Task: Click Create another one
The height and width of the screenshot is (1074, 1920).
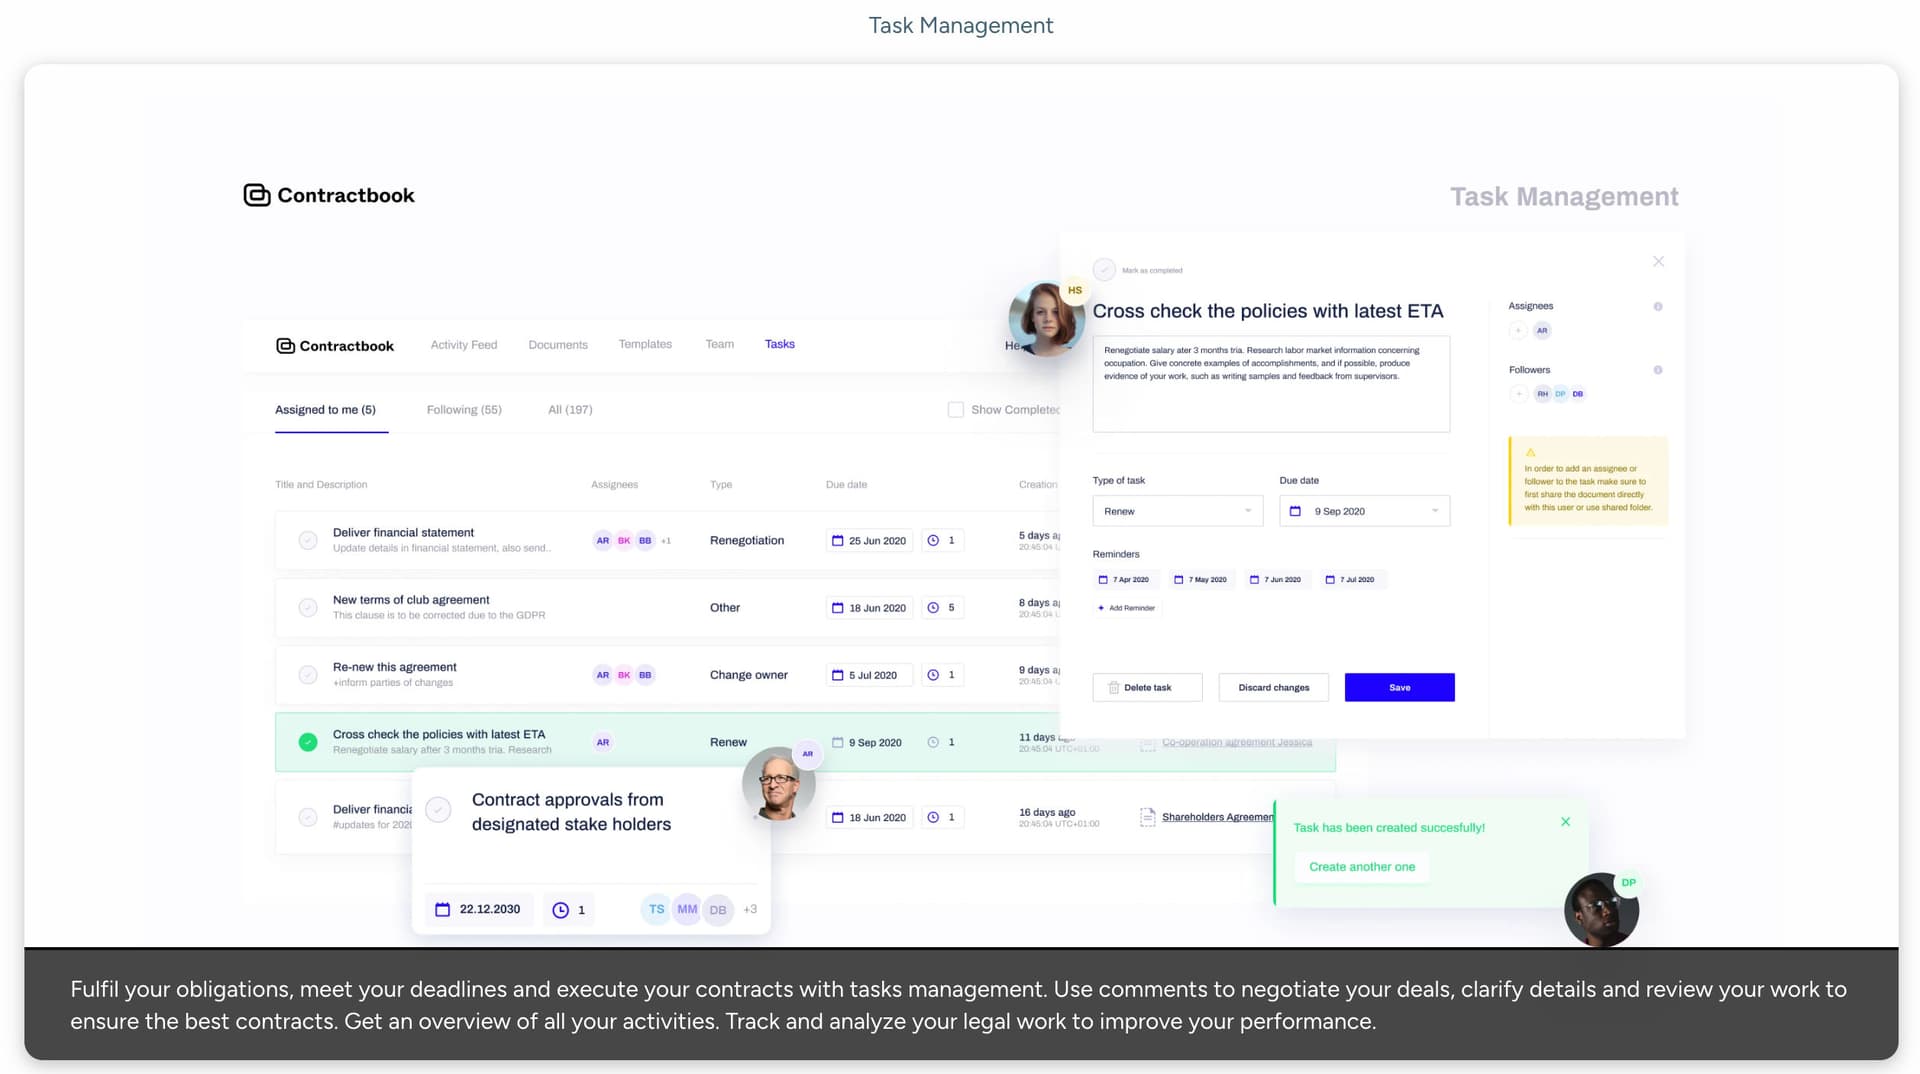Action: pyautogui.click(x=1362, y=867)
